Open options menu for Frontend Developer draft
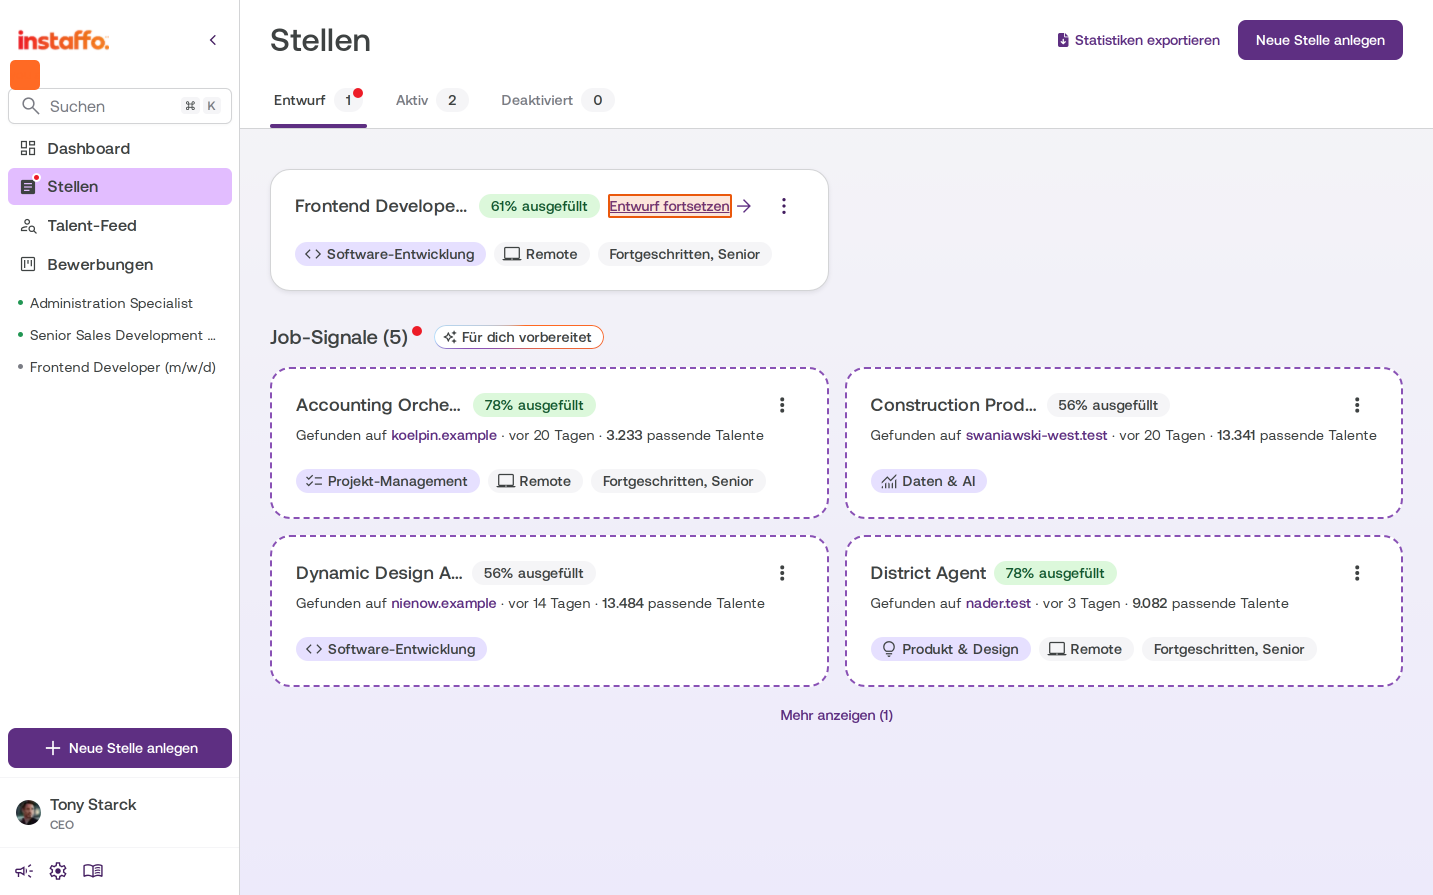Image resolution: width=1433 pixels, height=895 pixels. (784, 206)
